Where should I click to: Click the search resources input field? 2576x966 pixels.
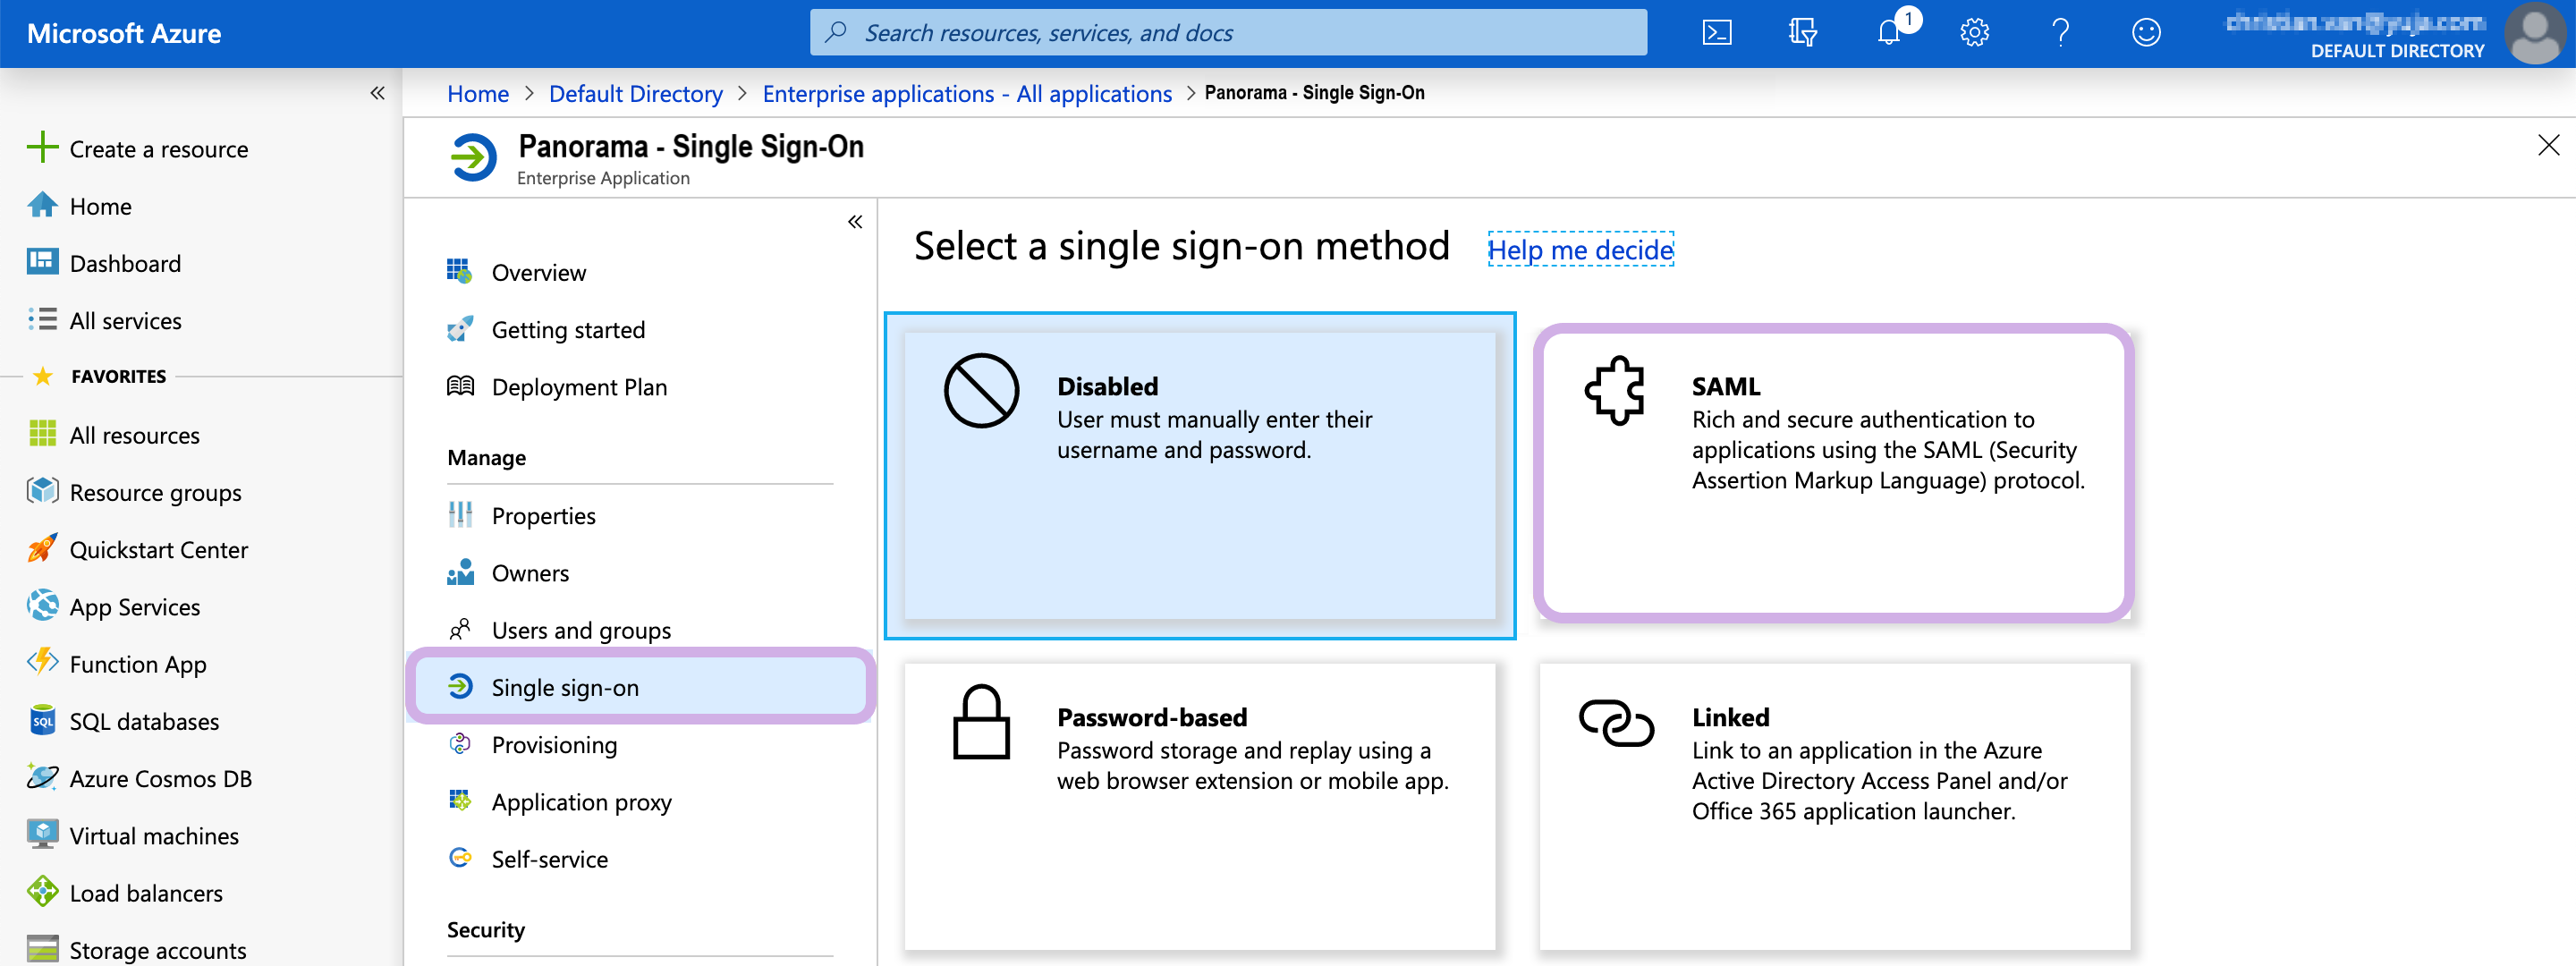1227,33
